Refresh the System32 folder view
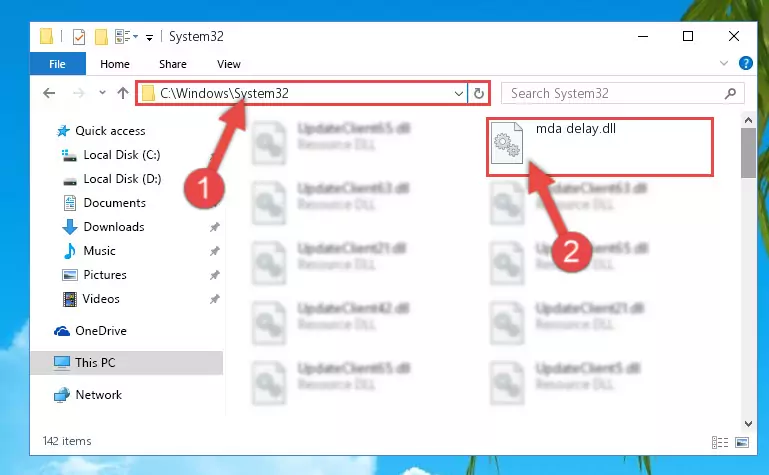Image resolution: width=769 pixels, height=475 pixels. point(479,93)
